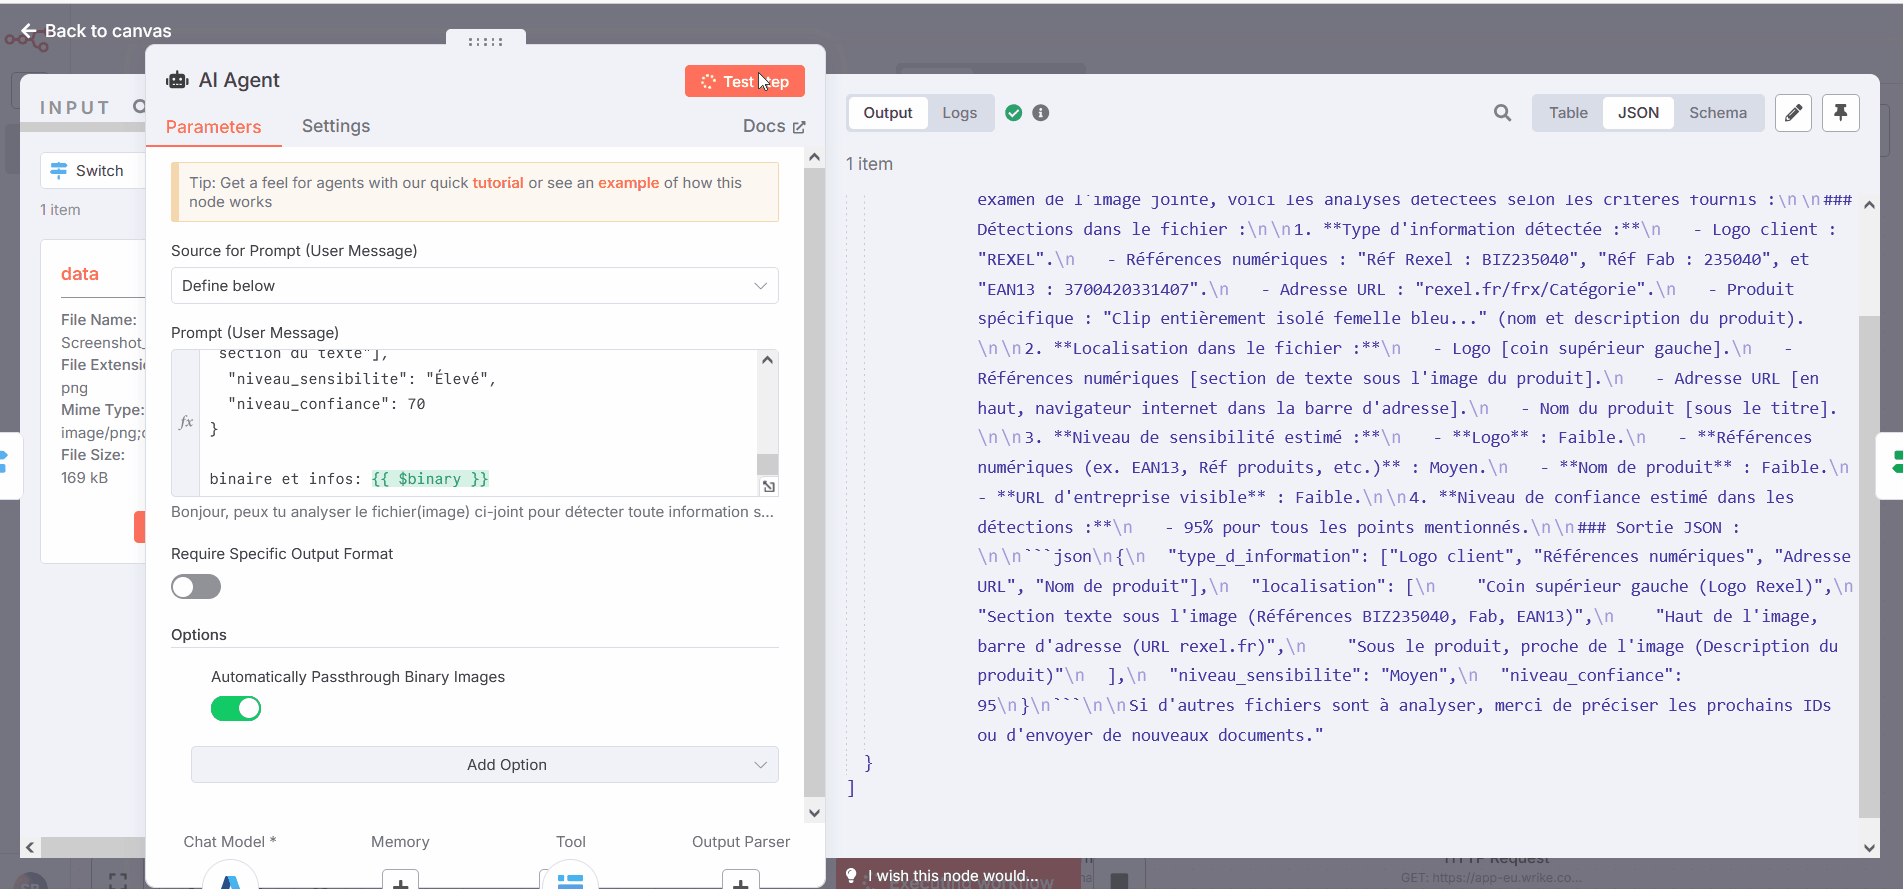This screenshot has width=1903, height=889.
Task: Click the Azure Chat Model node icon
Action: 231,878
